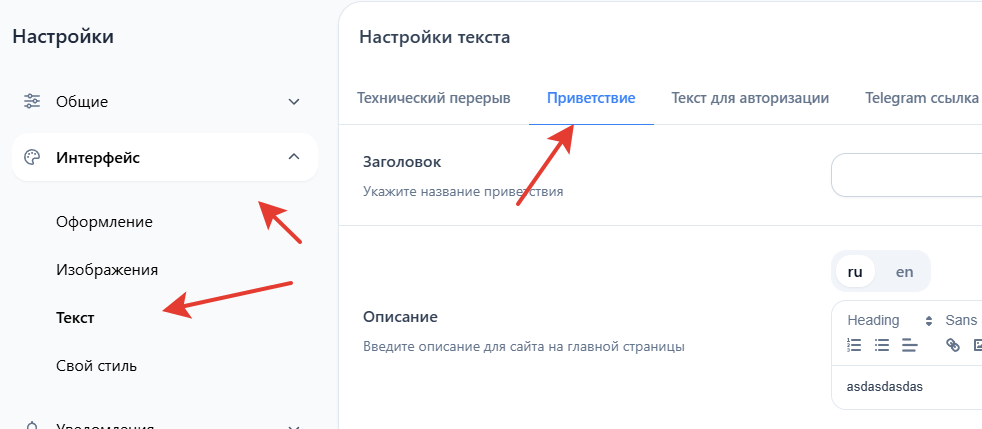Insert a hyperlink in the editor
Image resolution: width=982 pixels, height=429 pixels.
pyautogui.click(x=953, y=345)
